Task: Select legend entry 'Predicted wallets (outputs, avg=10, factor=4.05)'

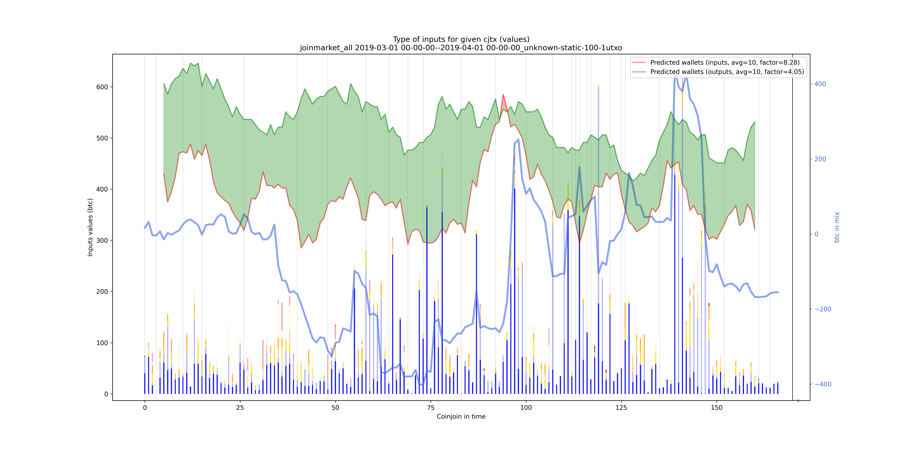Action: click(727, 71)
